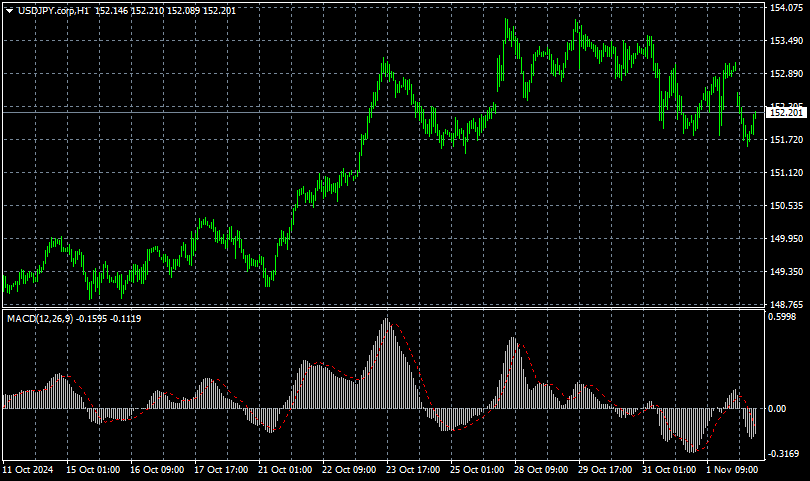Click the 25 Oct 01:00 time label

click(x=477, y=470)
